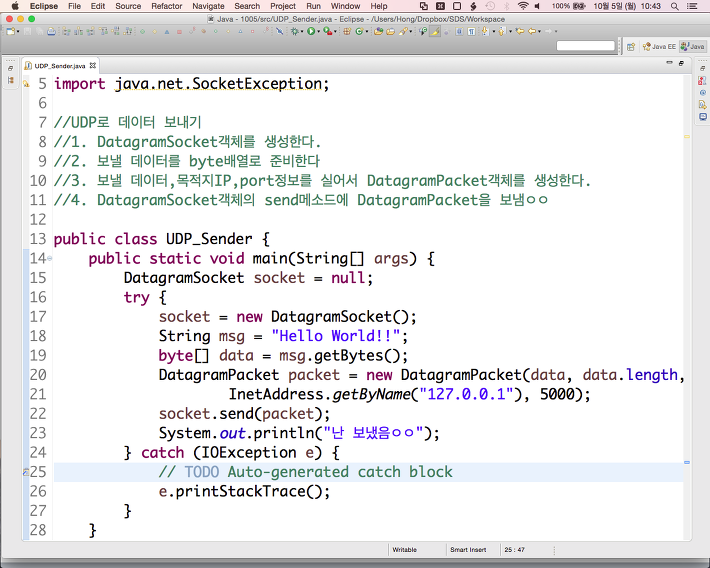Open the Navigate menu
The height and width of the screenshot is (568, 710).
pos(208,6)
